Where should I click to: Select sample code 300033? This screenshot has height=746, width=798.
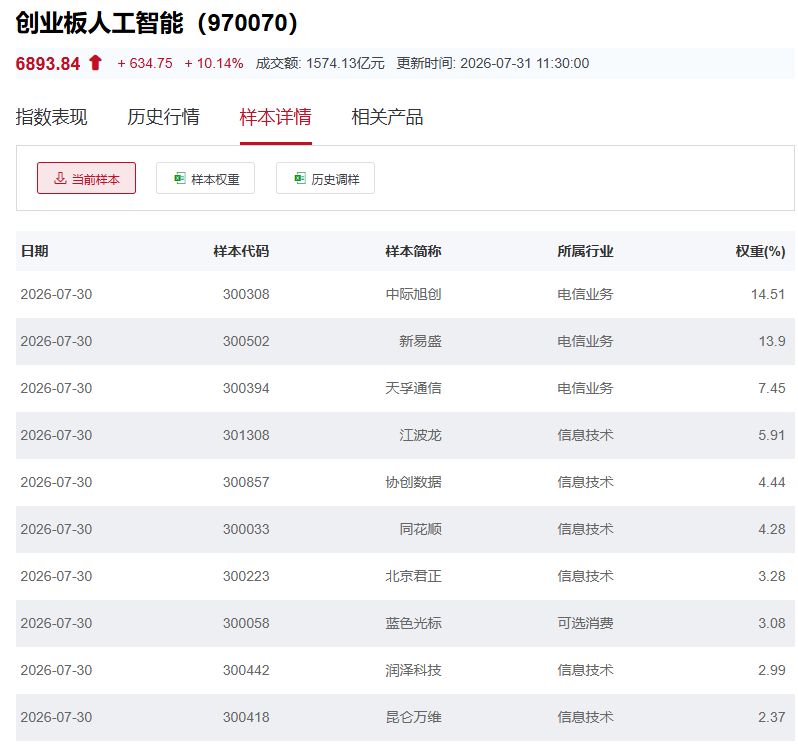pyautogui.click(x=246, y=529)
